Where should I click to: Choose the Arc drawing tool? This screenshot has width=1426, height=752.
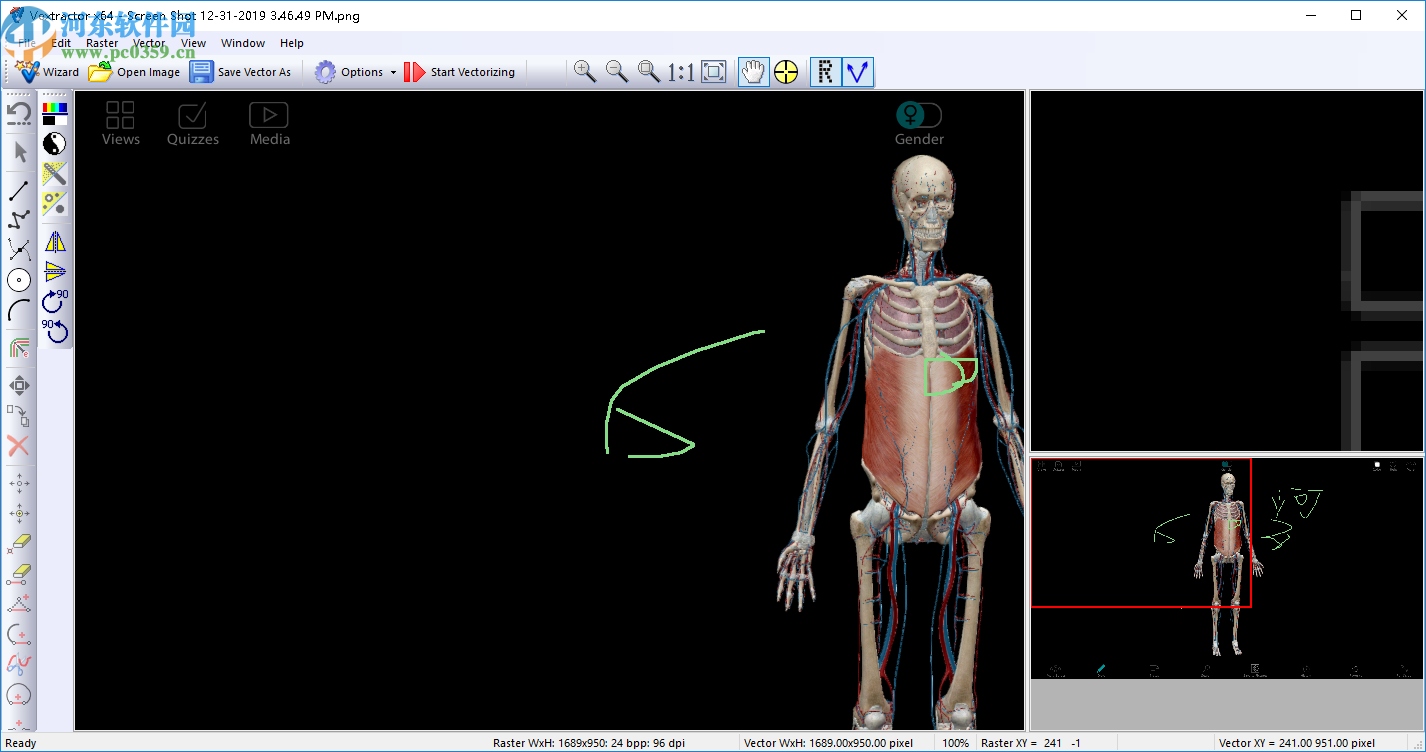point(19,311)
